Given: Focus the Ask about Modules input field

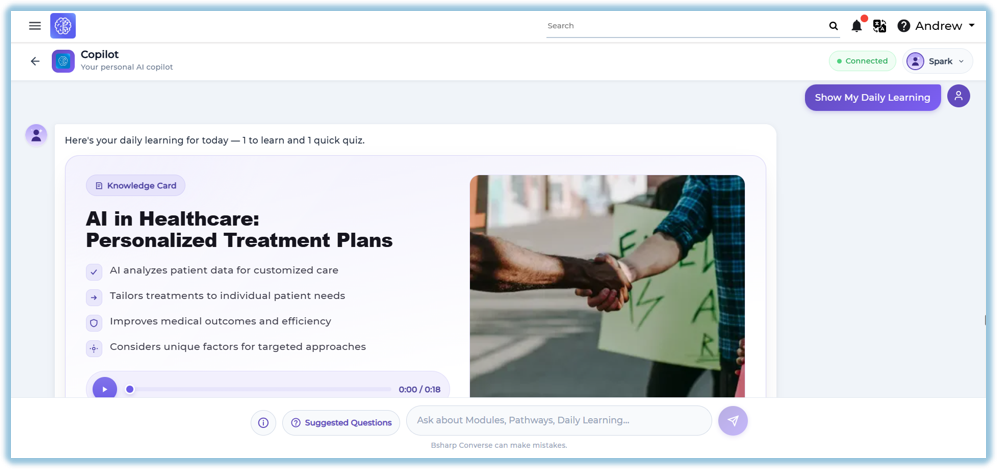Looking at the screenshot, I should 559,421.
